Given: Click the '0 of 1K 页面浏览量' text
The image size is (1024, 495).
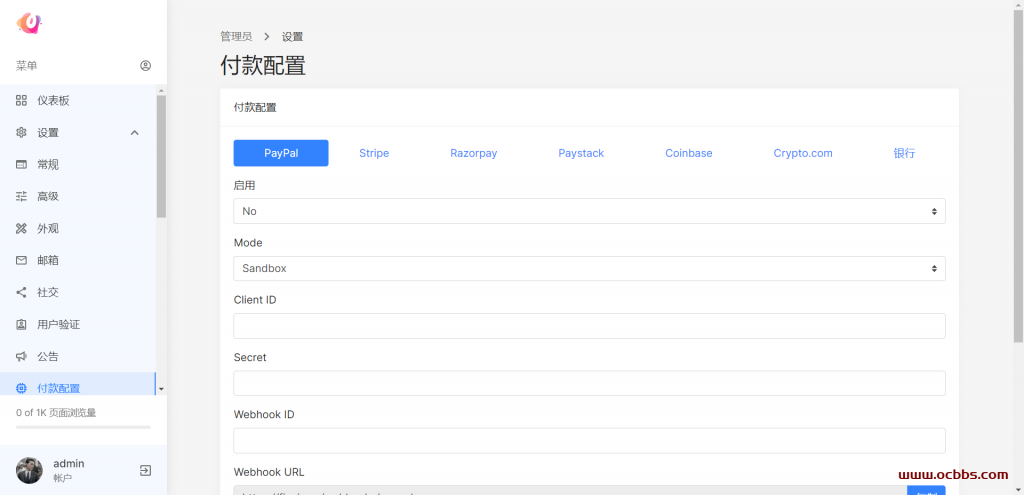Looking at the screenshot, I should click(56, 413).
